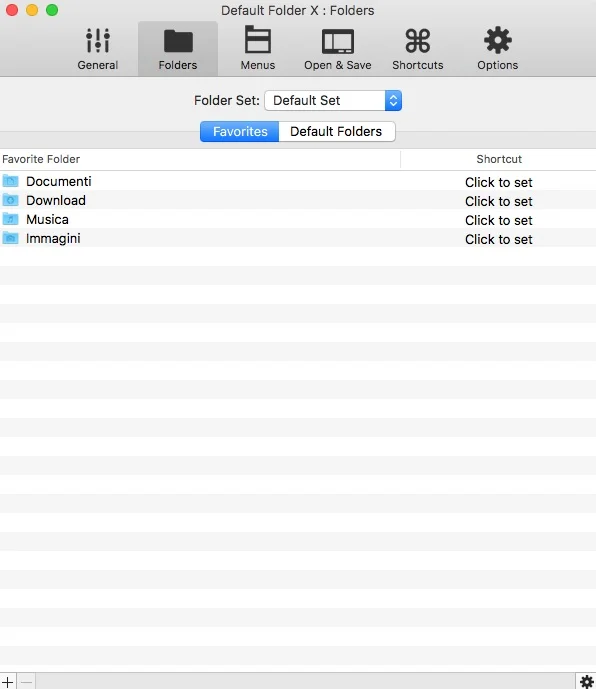Remove selected favorite with minus button
Viewport: 596px width, 689px height.
(x=26, y=682)
